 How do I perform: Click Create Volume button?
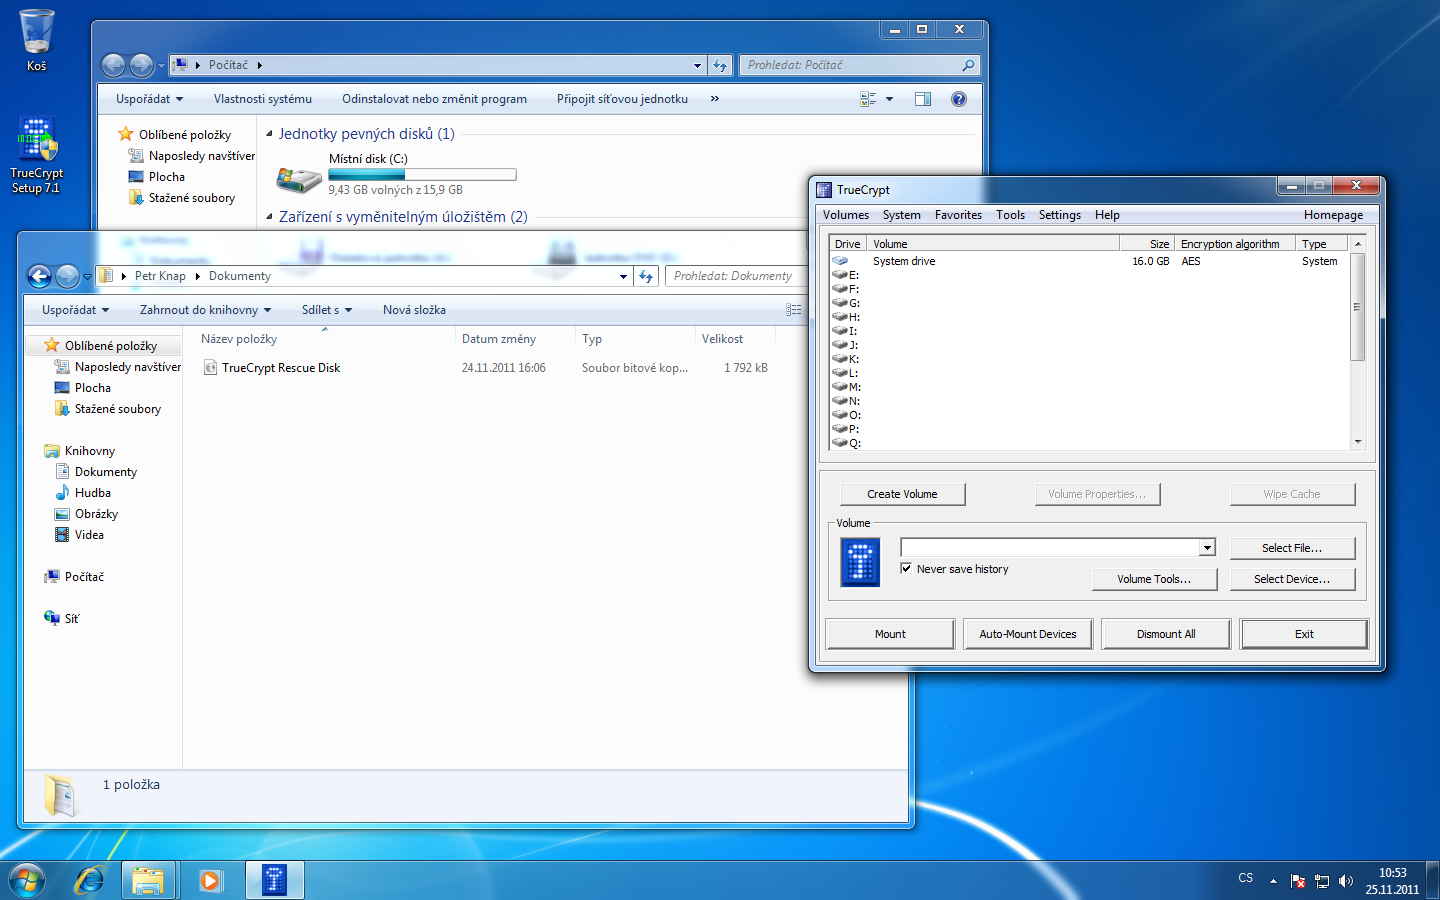(x=902, y=494)
